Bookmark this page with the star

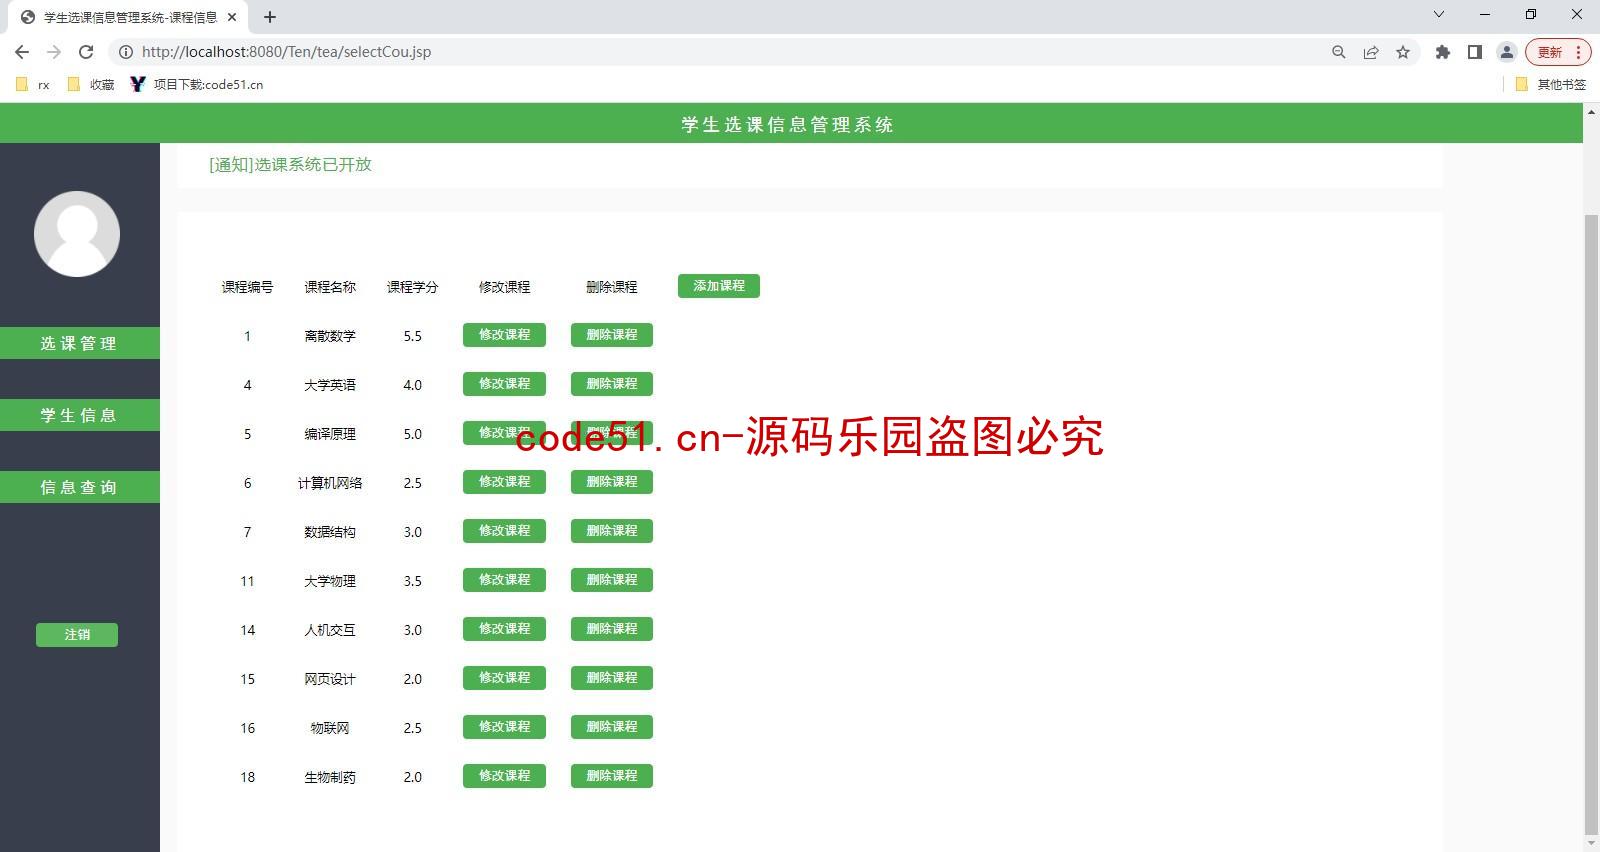1403,52
